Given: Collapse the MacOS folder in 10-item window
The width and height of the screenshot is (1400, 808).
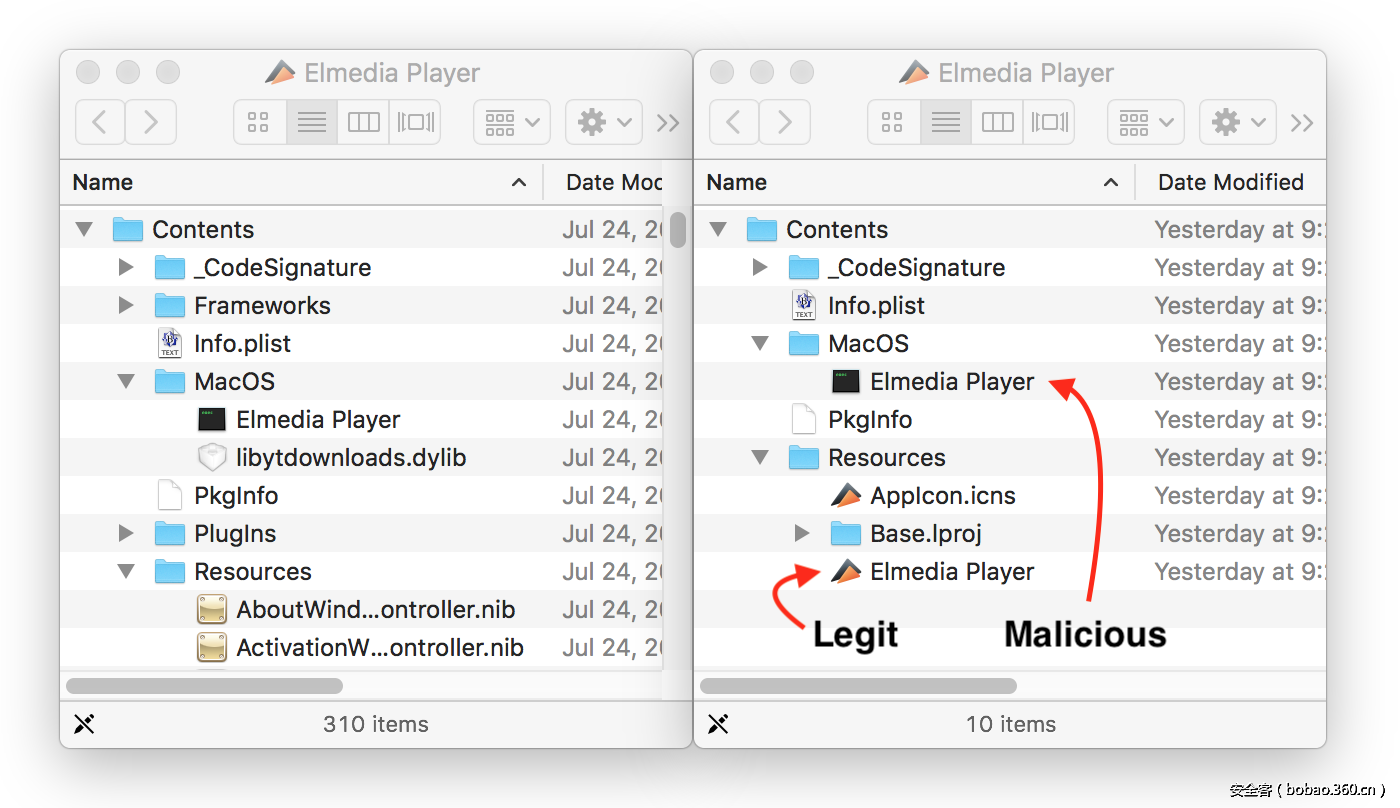Looking at the screenshot, I should (760, 344).
